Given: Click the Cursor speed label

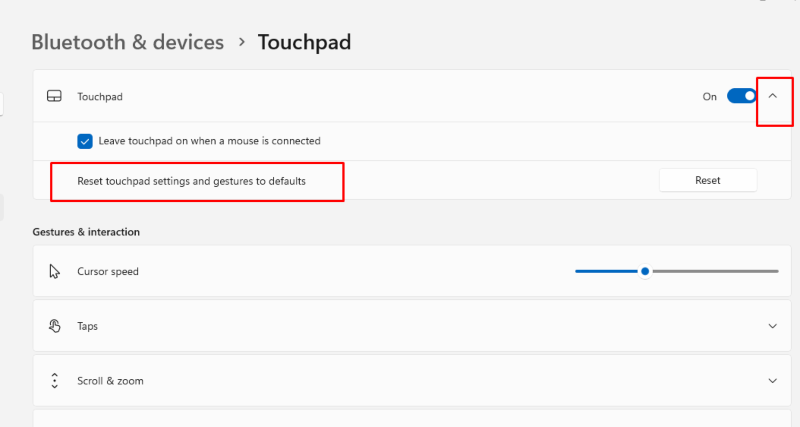Looking at the screenshot, I should click(108, 271).
